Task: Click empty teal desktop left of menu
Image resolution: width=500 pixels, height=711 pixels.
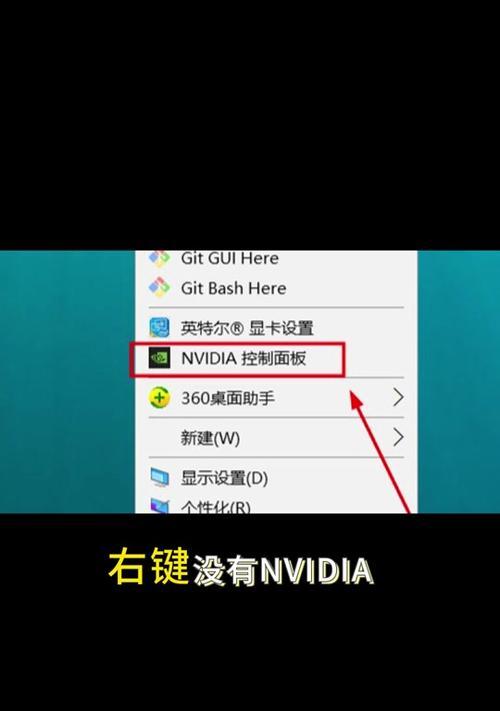Action: coord(68,382)
